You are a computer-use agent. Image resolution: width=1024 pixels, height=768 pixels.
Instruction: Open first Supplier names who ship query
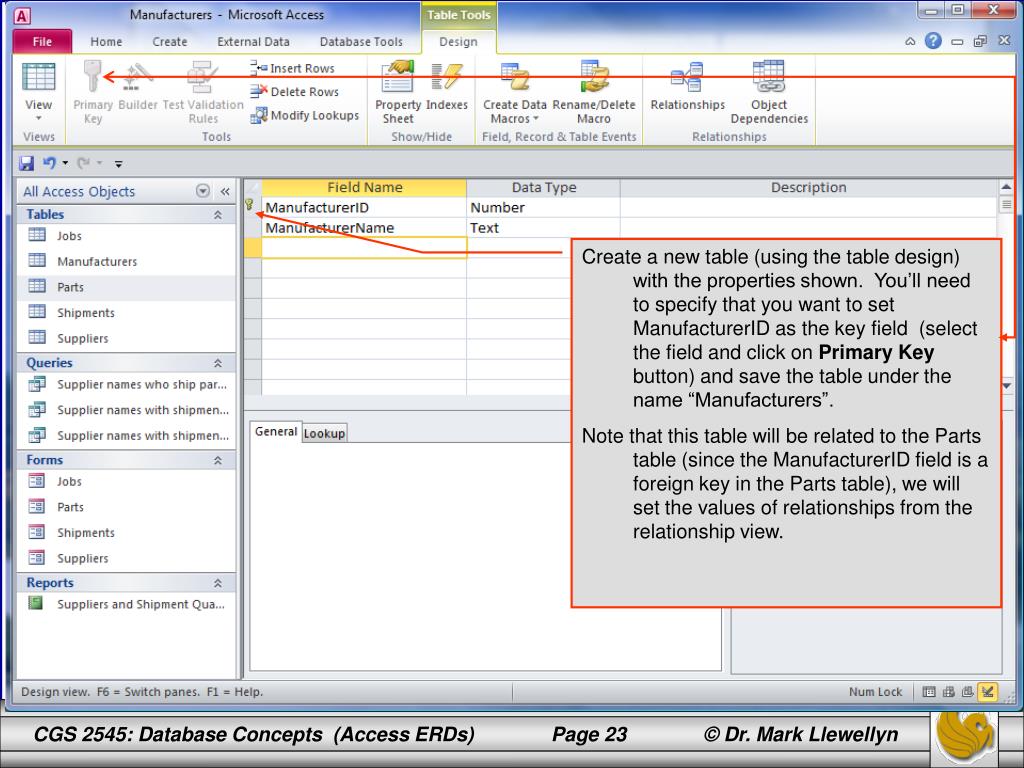click(129, 384)
